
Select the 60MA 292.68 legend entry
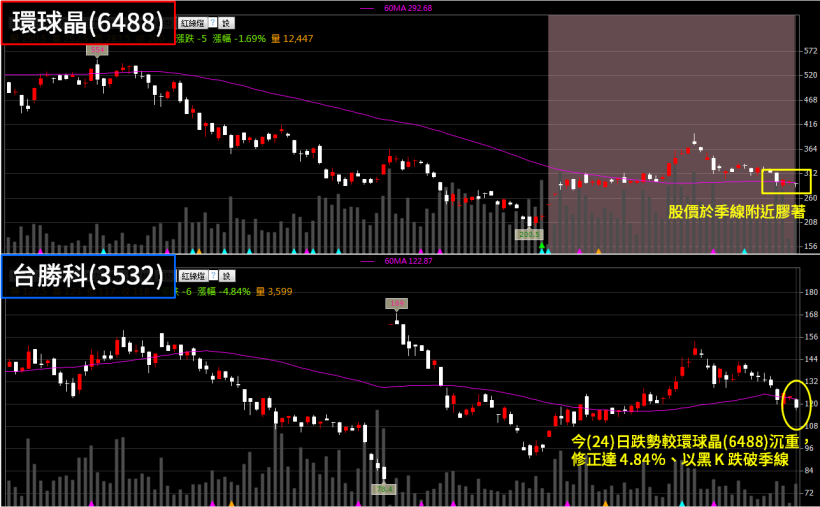pos(396,8)
